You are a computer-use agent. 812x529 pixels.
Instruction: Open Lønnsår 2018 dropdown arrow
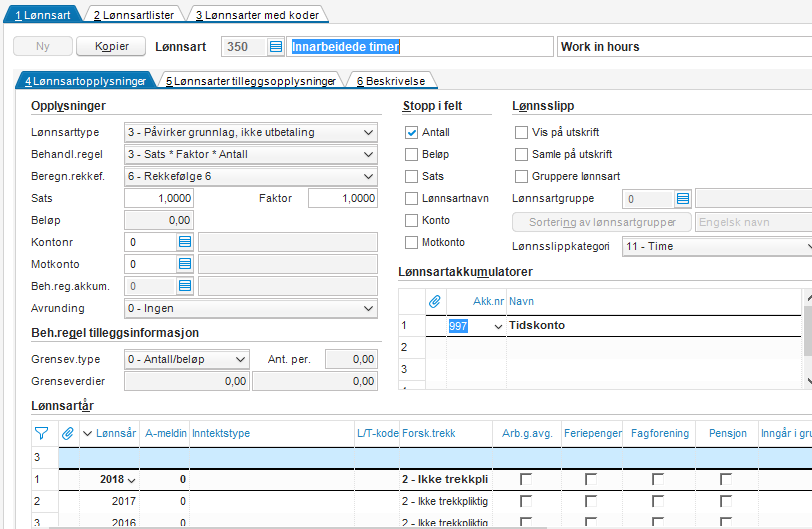132,480
